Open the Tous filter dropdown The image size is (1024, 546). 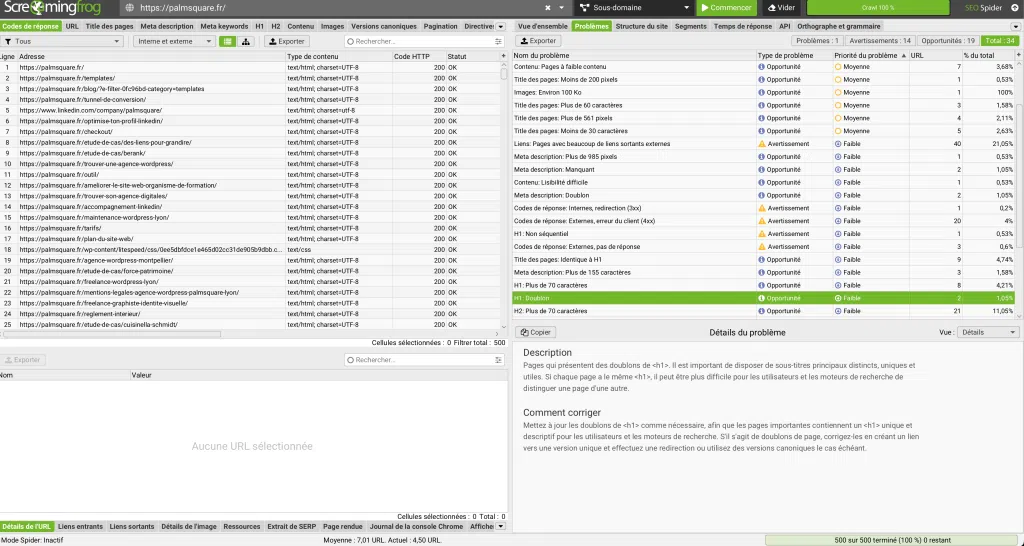point(62,41)
